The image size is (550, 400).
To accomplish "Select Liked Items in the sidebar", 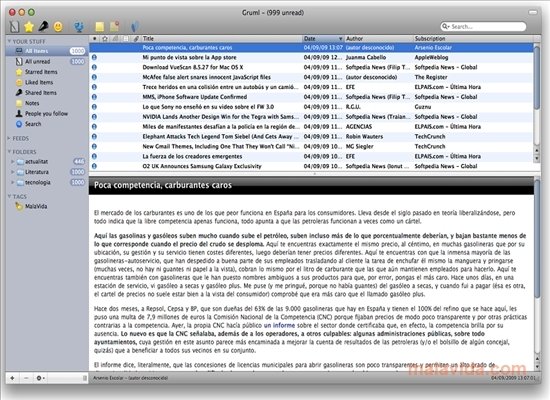I will tap(46, 82).
